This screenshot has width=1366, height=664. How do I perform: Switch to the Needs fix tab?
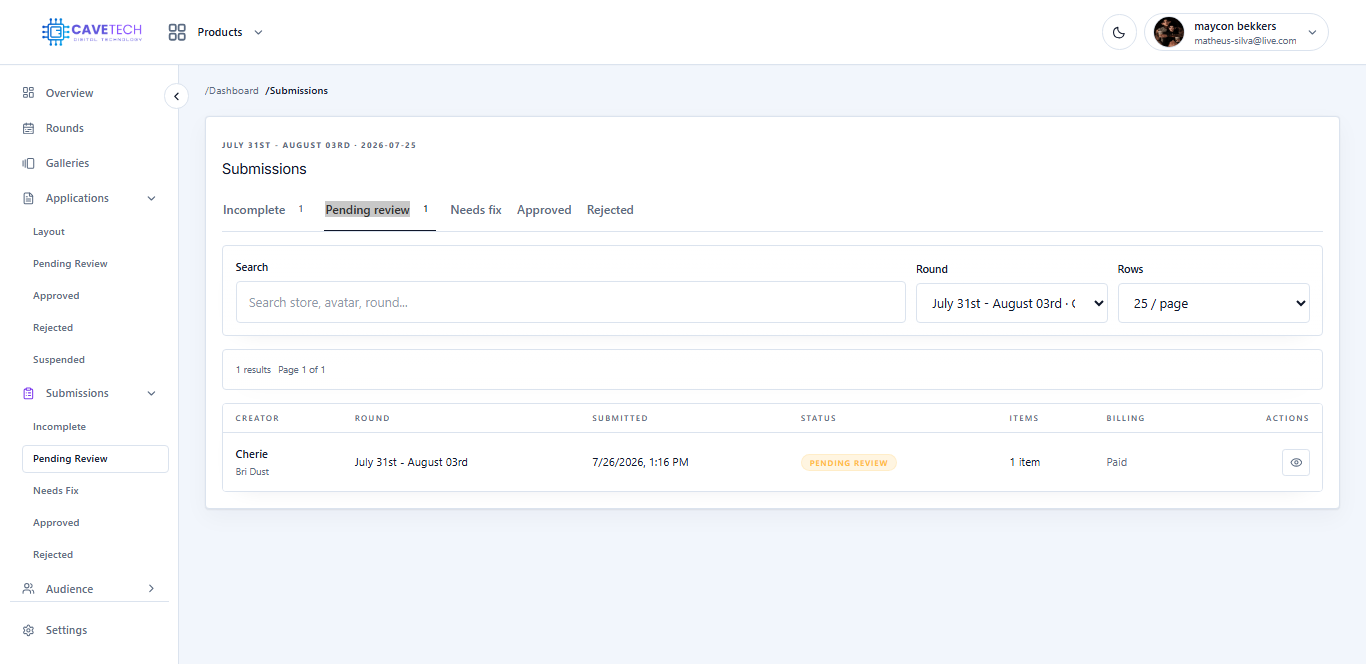click(476, 210)
